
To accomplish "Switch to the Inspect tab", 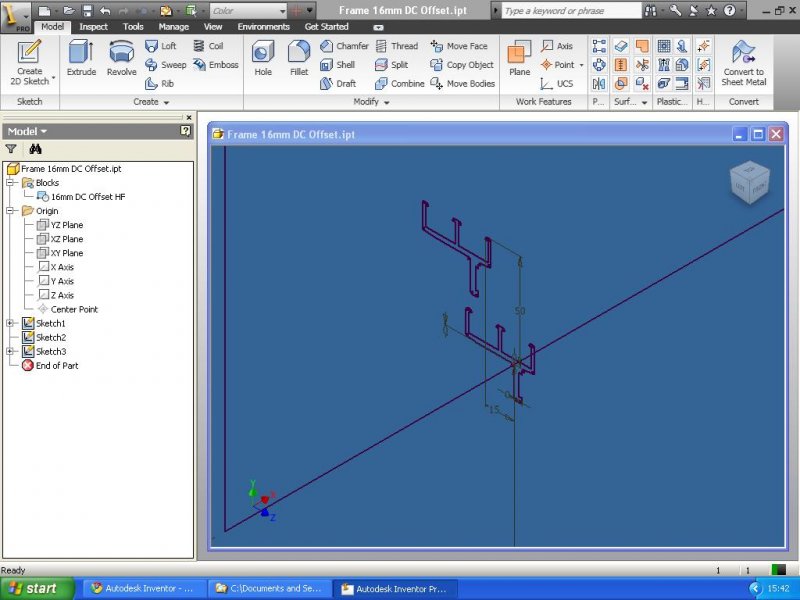I will [93, 27].
